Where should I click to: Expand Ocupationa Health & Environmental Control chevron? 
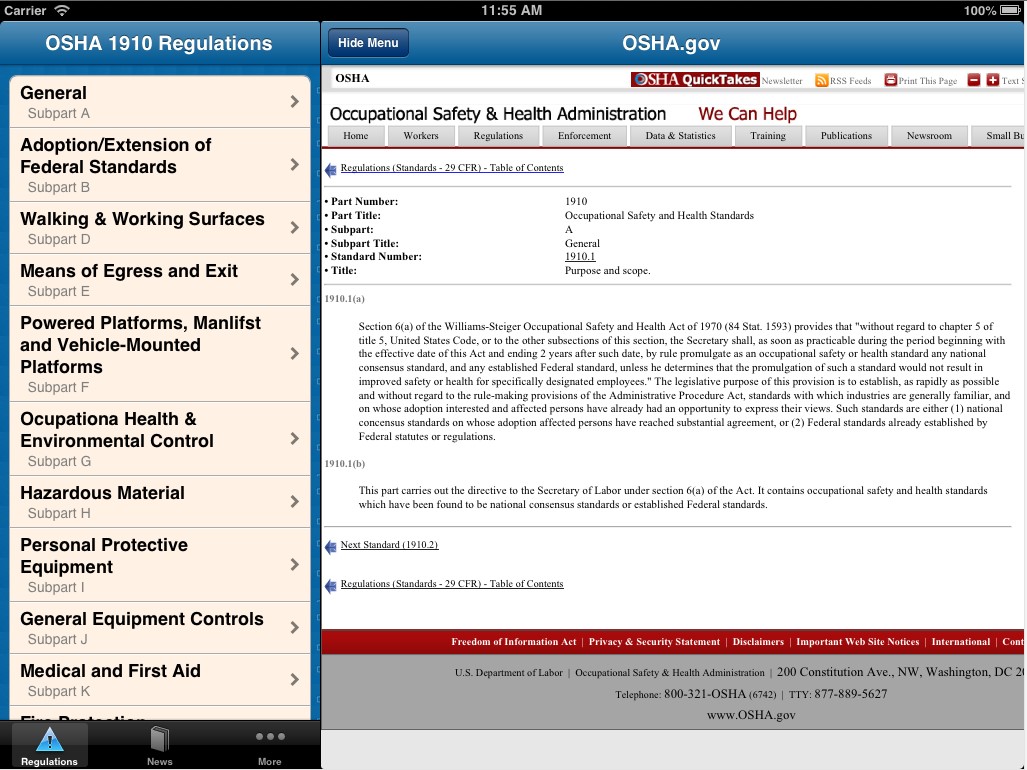(x=295, y=439)
